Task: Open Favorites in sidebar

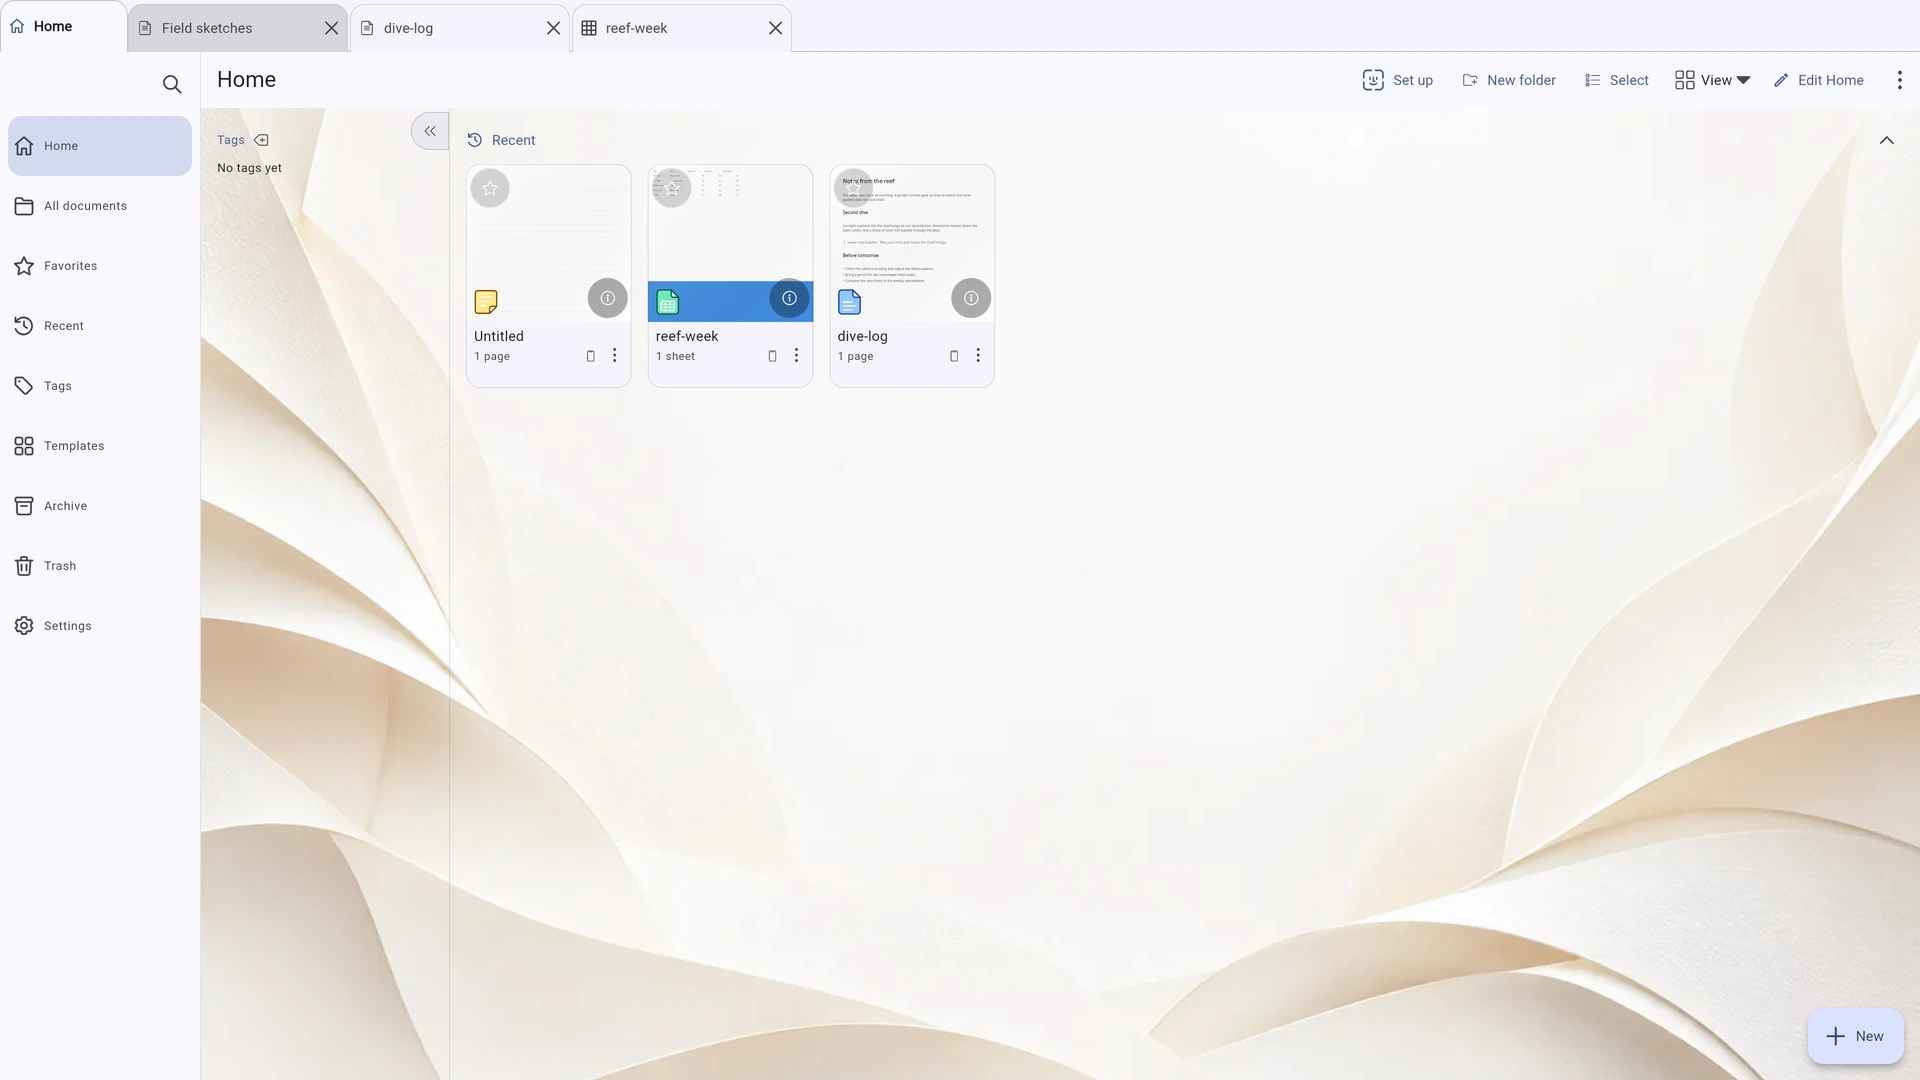Action: coord(100,266)
